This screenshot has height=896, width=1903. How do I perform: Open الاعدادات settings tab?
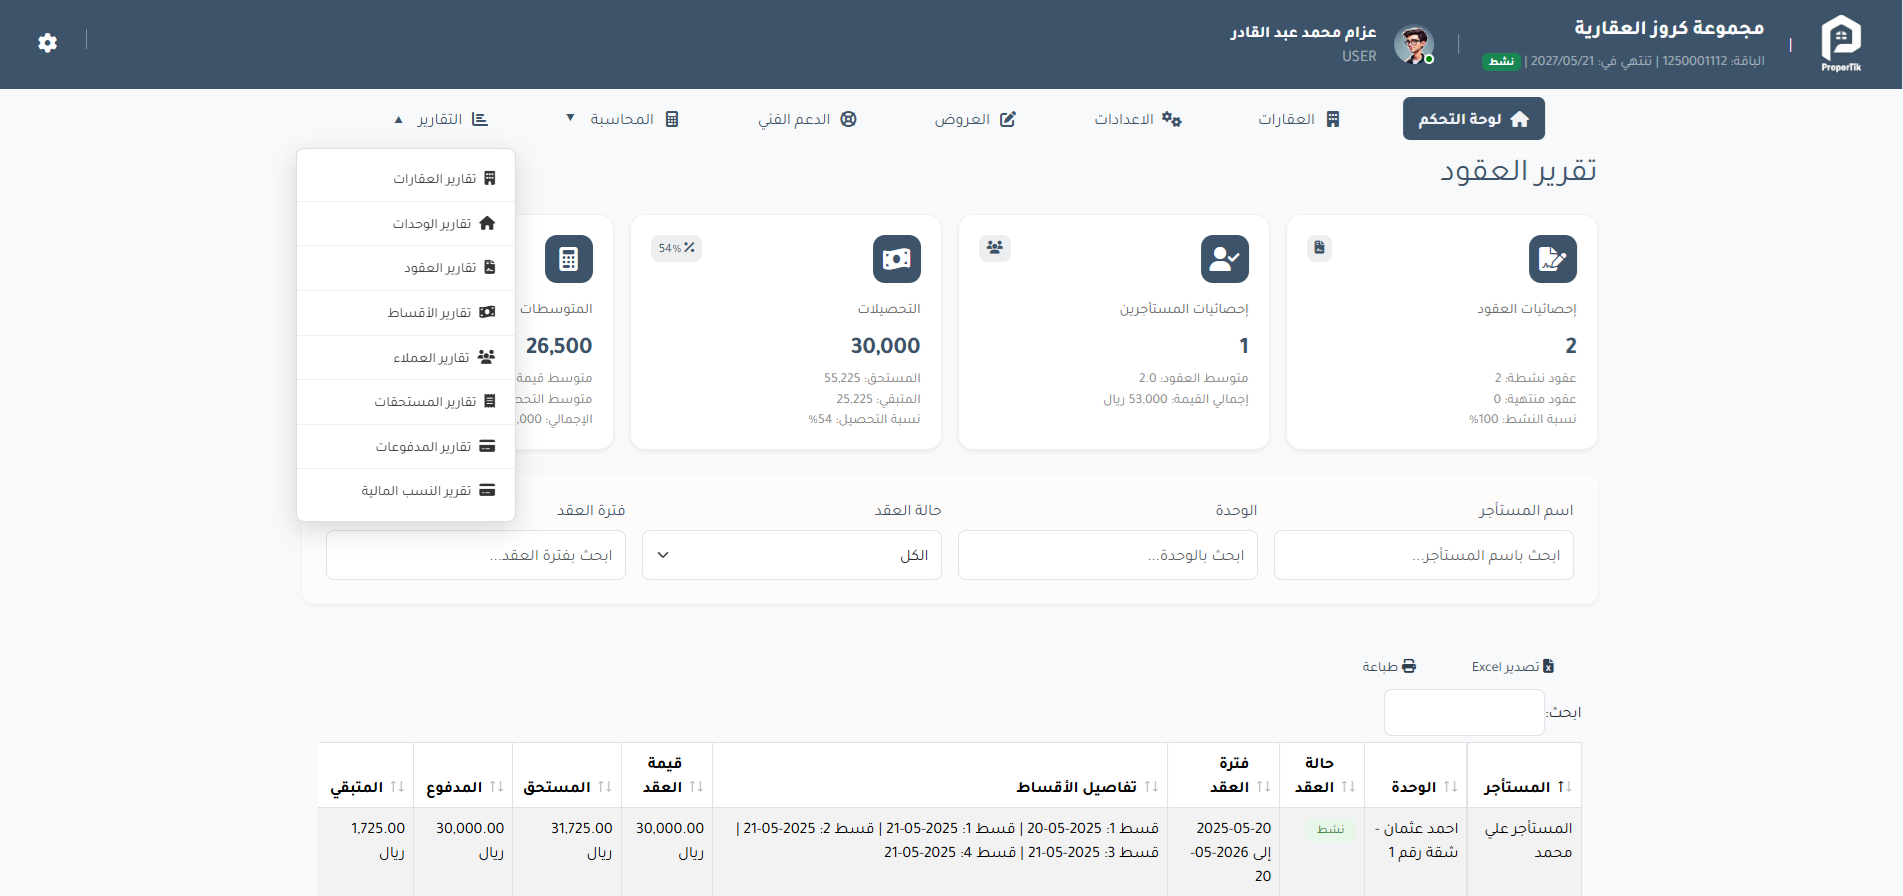(1137, 119)
